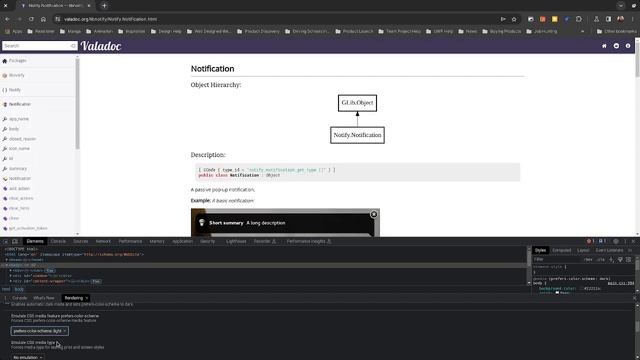Switch to the Computed styles tab
640x360 pixels.
562,250
